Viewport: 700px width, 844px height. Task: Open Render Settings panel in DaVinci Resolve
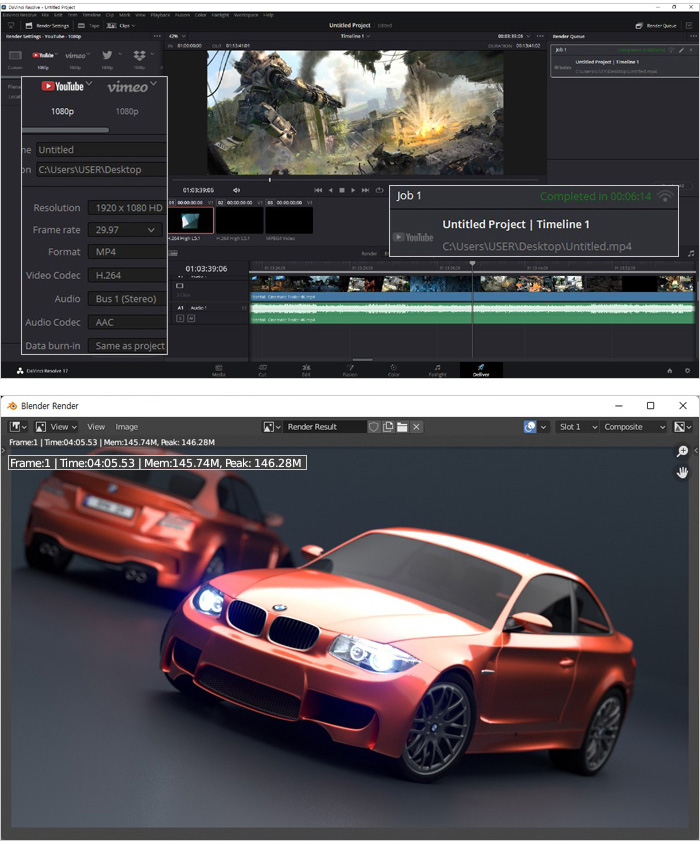47,25
